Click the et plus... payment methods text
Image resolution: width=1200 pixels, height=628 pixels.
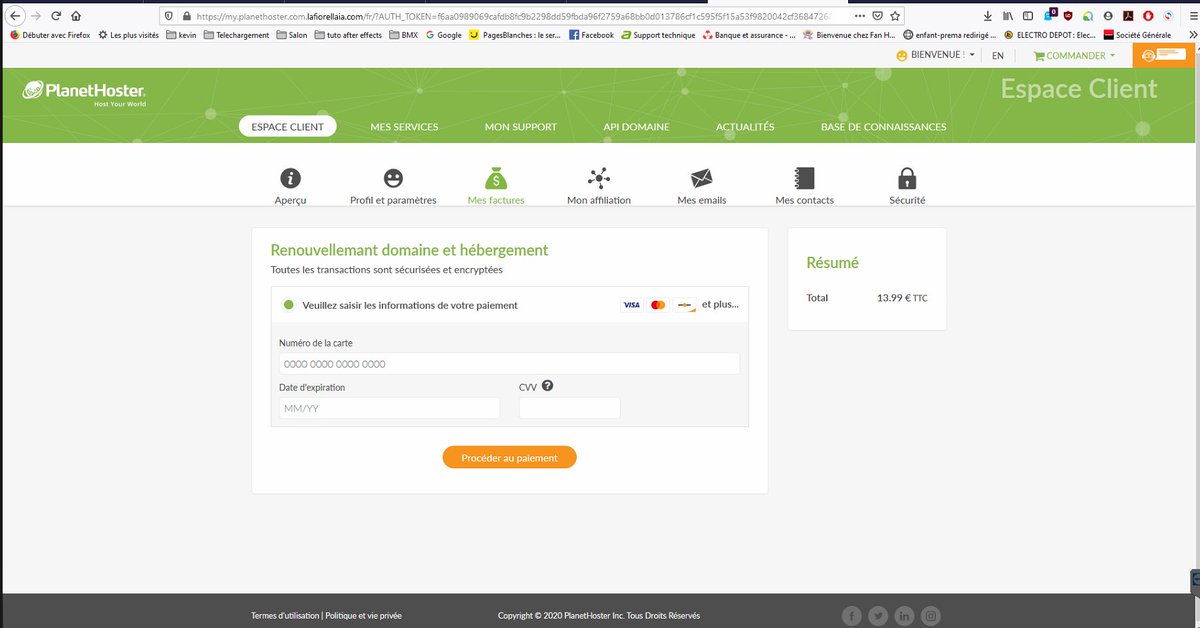pyautogui.click(x=720, y=304)
